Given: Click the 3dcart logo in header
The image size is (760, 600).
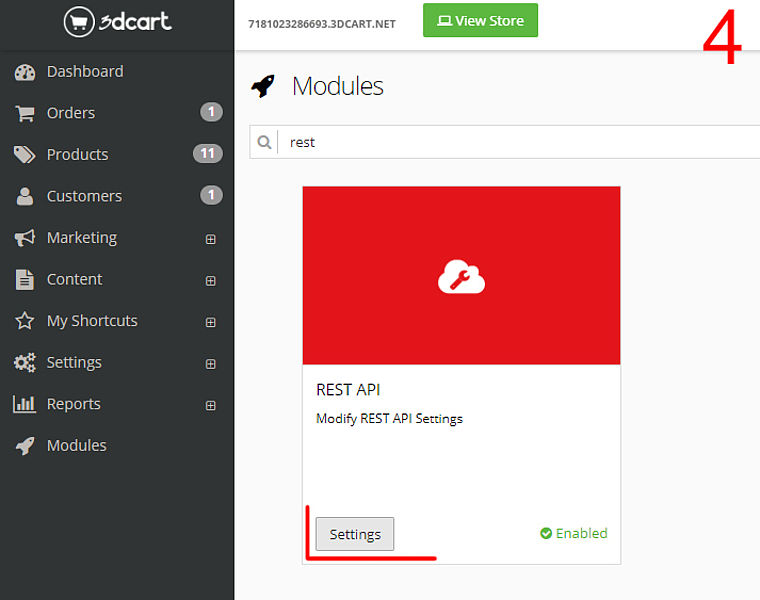Looking at the screenshot, I should click(117, 21).
